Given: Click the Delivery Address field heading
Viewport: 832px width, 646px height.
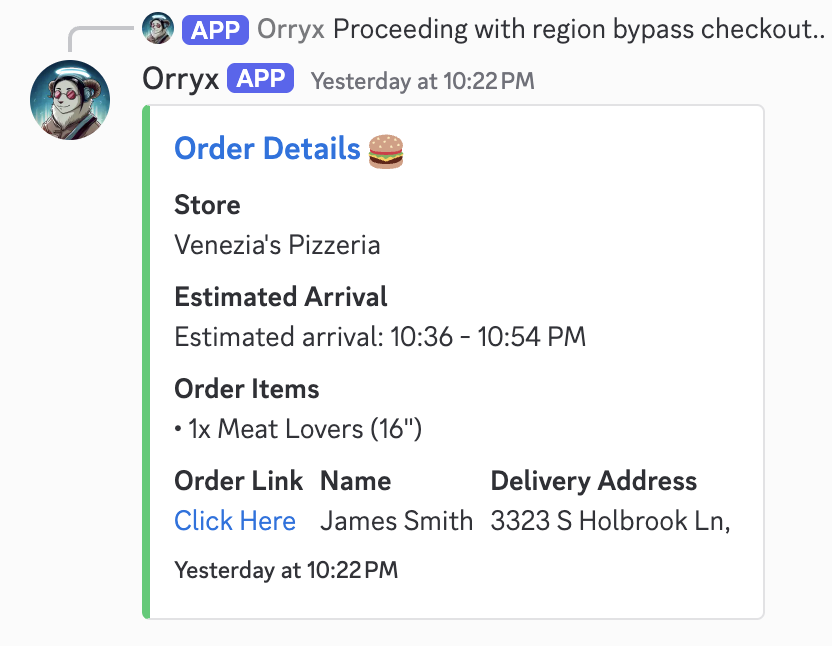Looking at the screenshot, I should [x=593, y=481].
